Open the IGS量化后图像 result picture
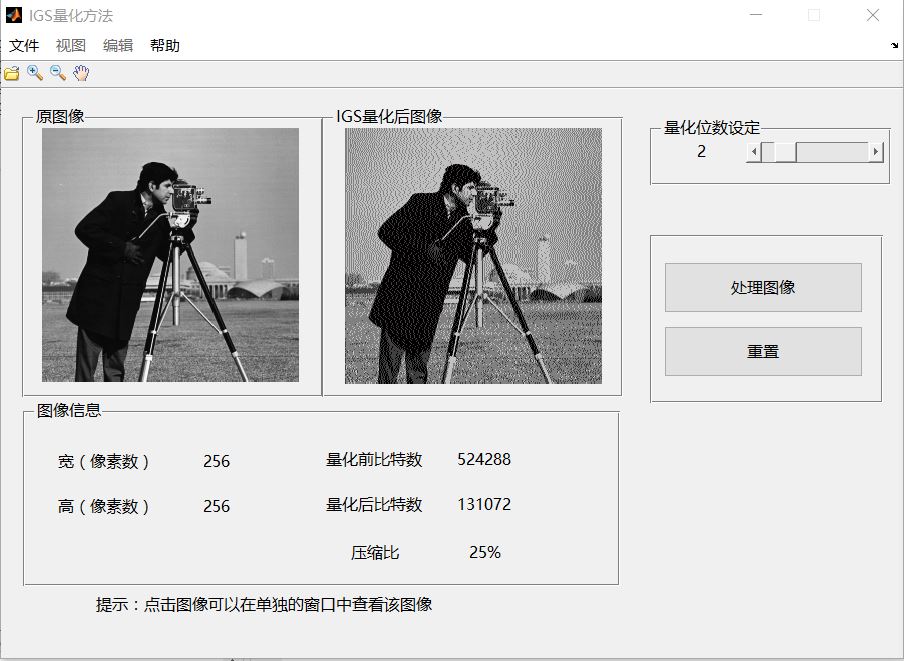Screen dimensions: 904x661 tap(473, 255)
